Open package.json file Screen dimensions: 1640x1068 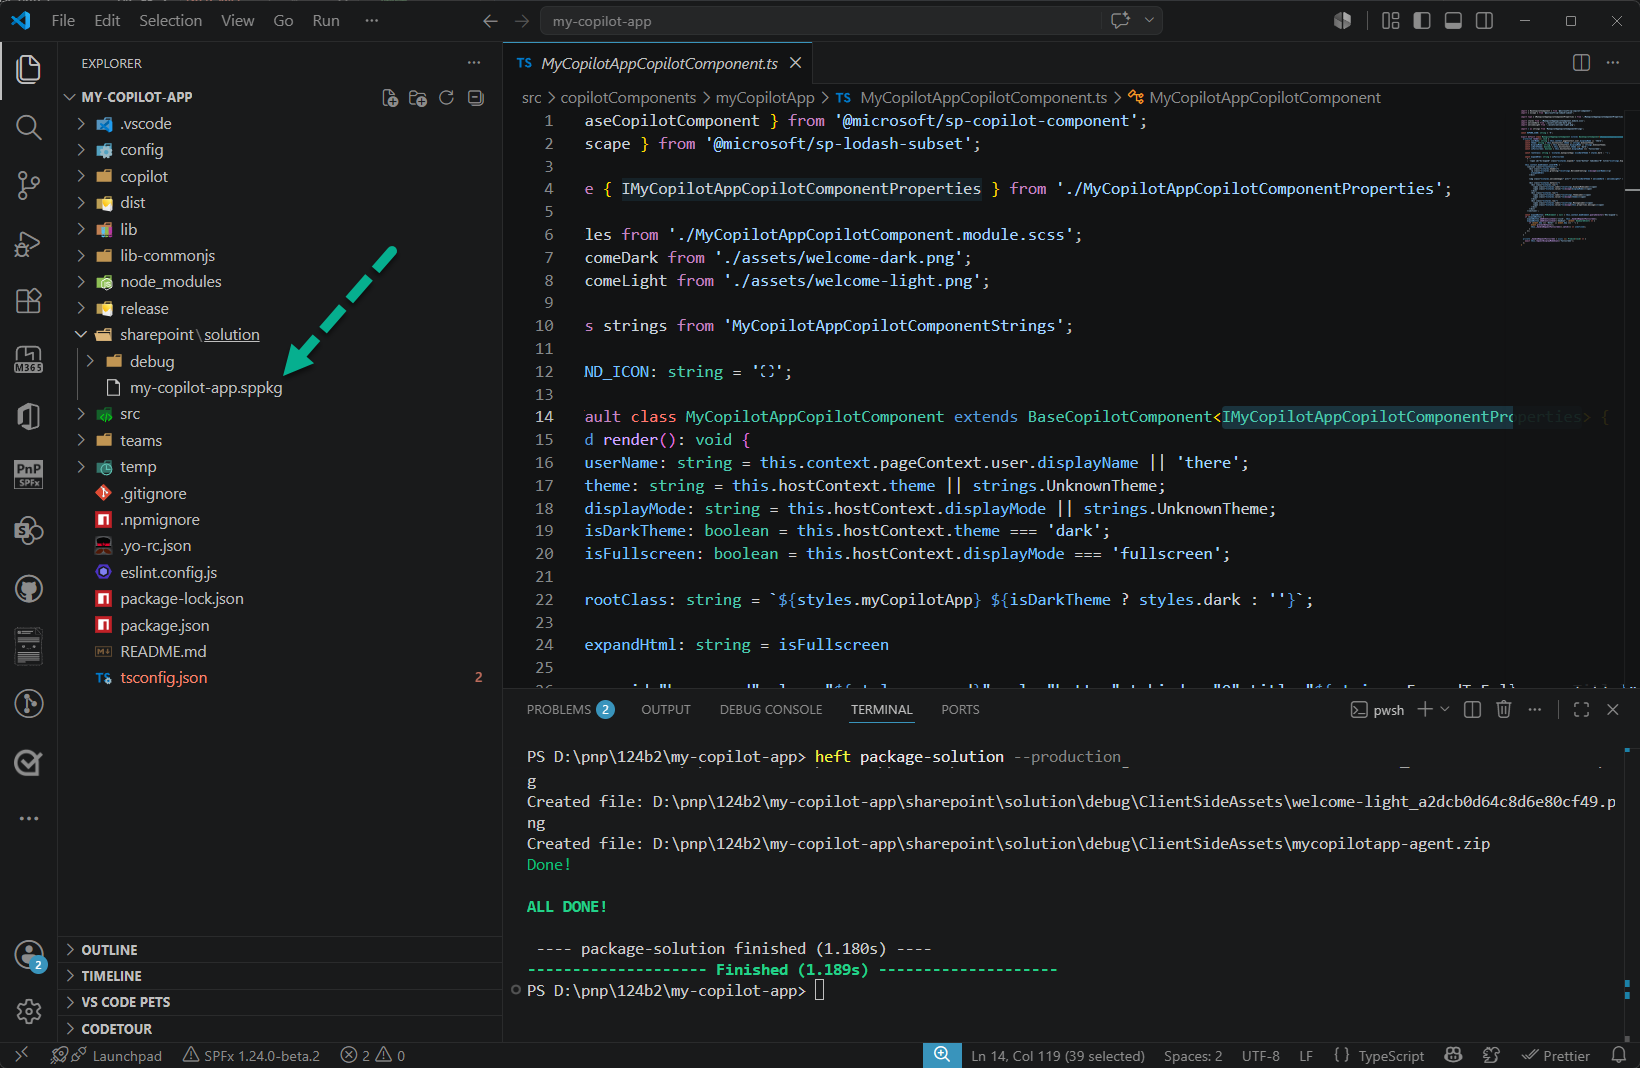tap(165, 625)
